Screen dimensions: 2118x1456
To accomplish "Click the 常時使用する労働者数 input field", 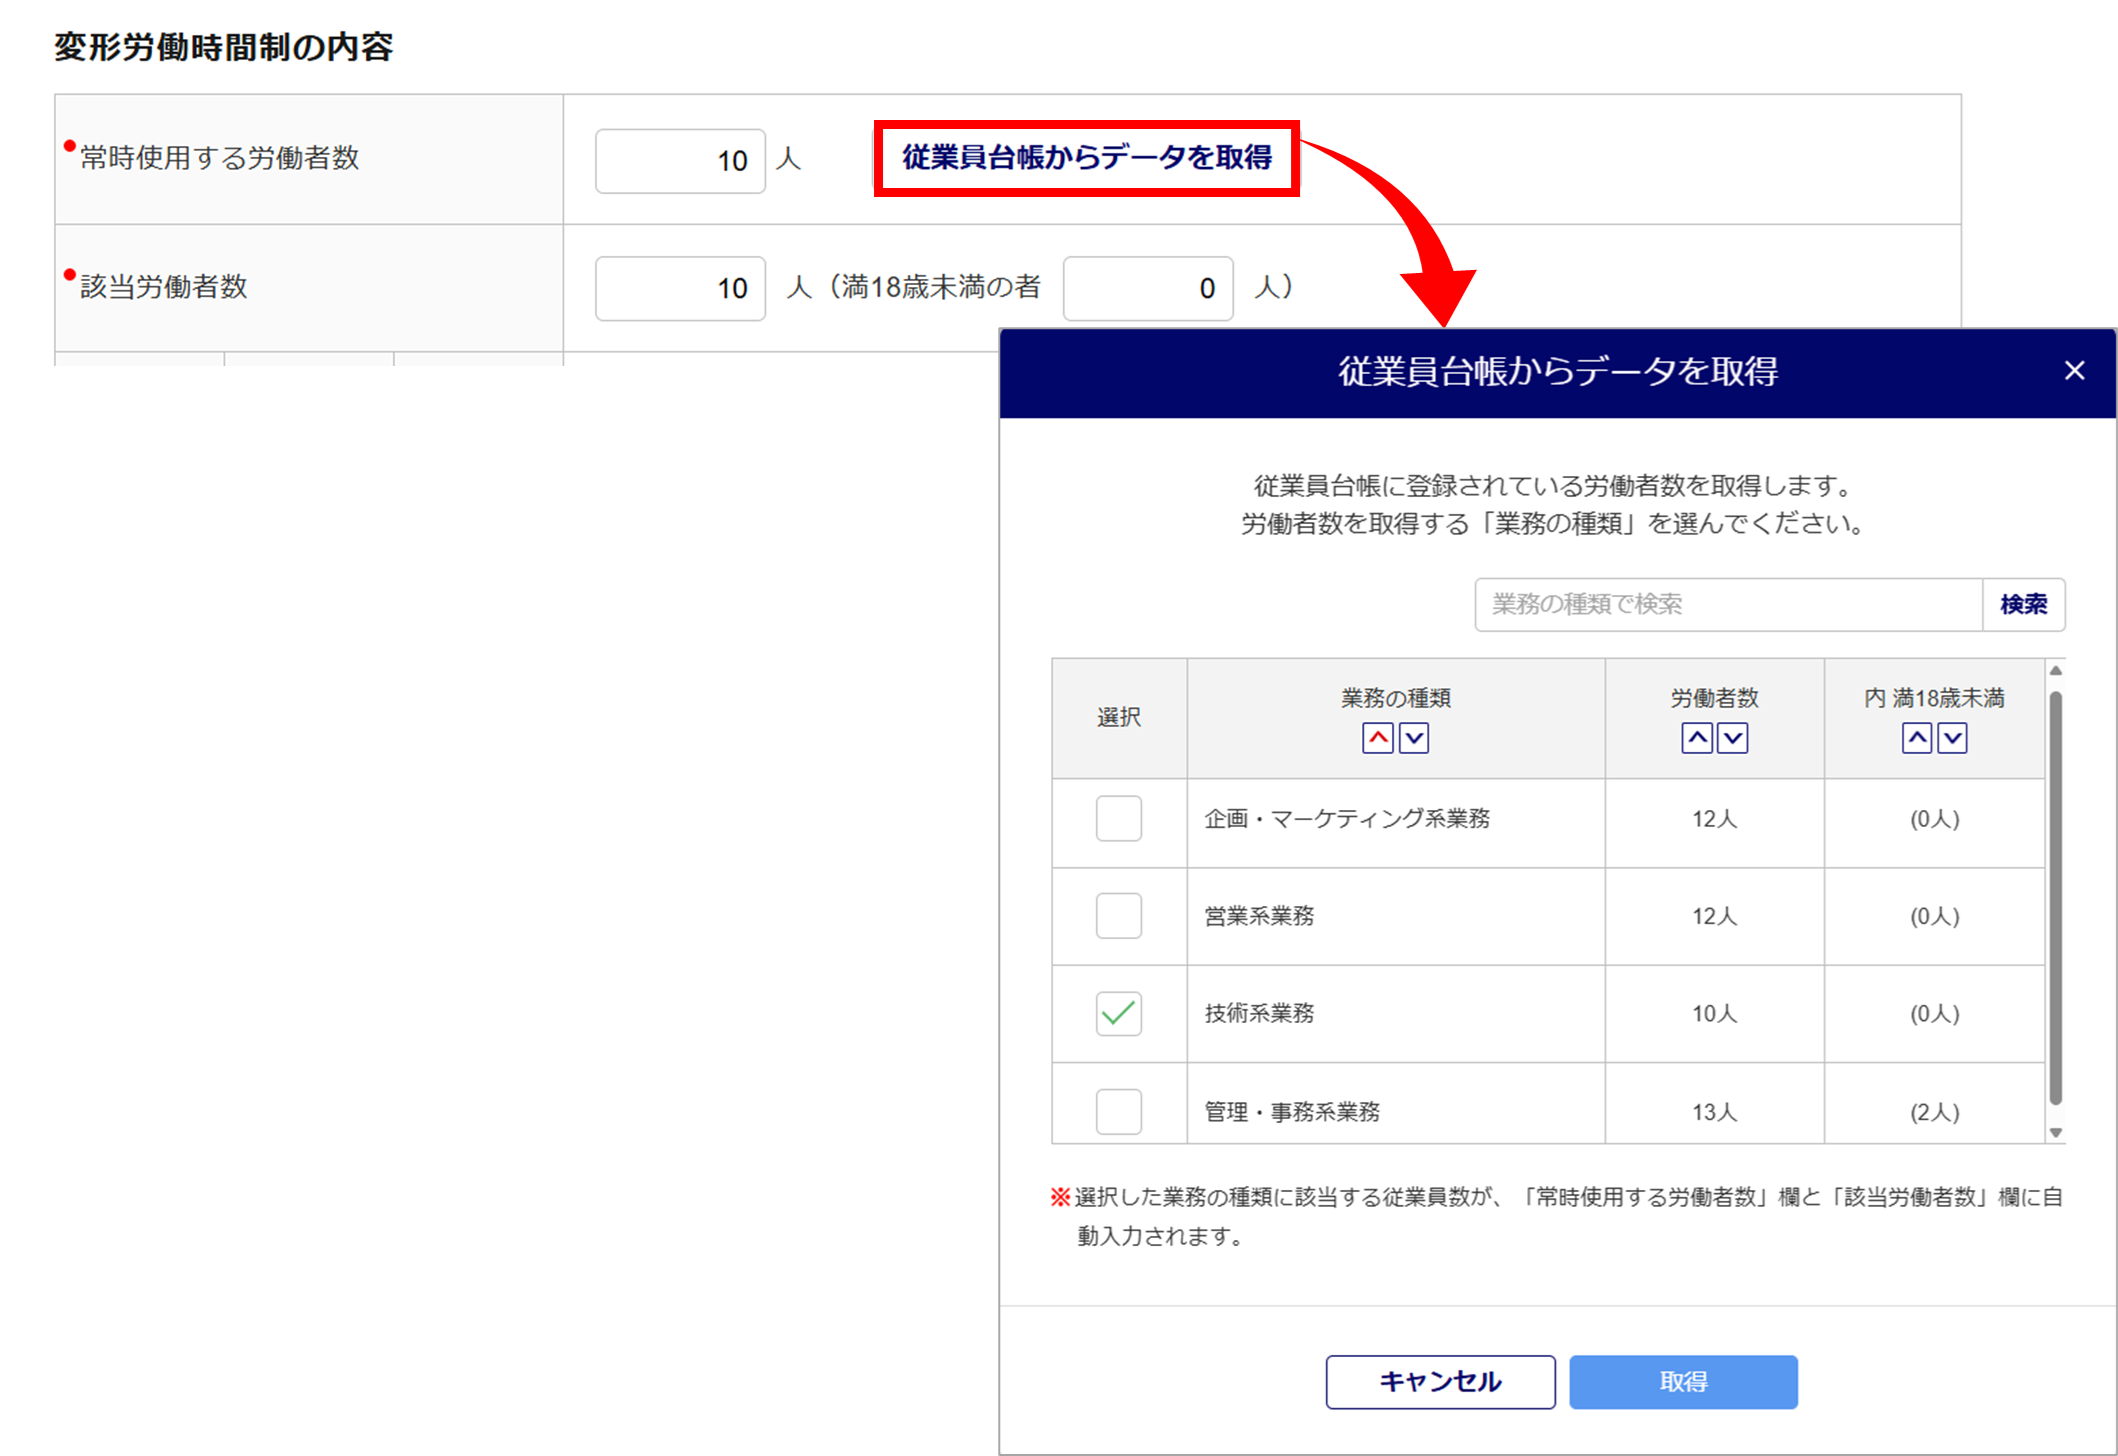I will pyautogui.click(x=680, y=160).
